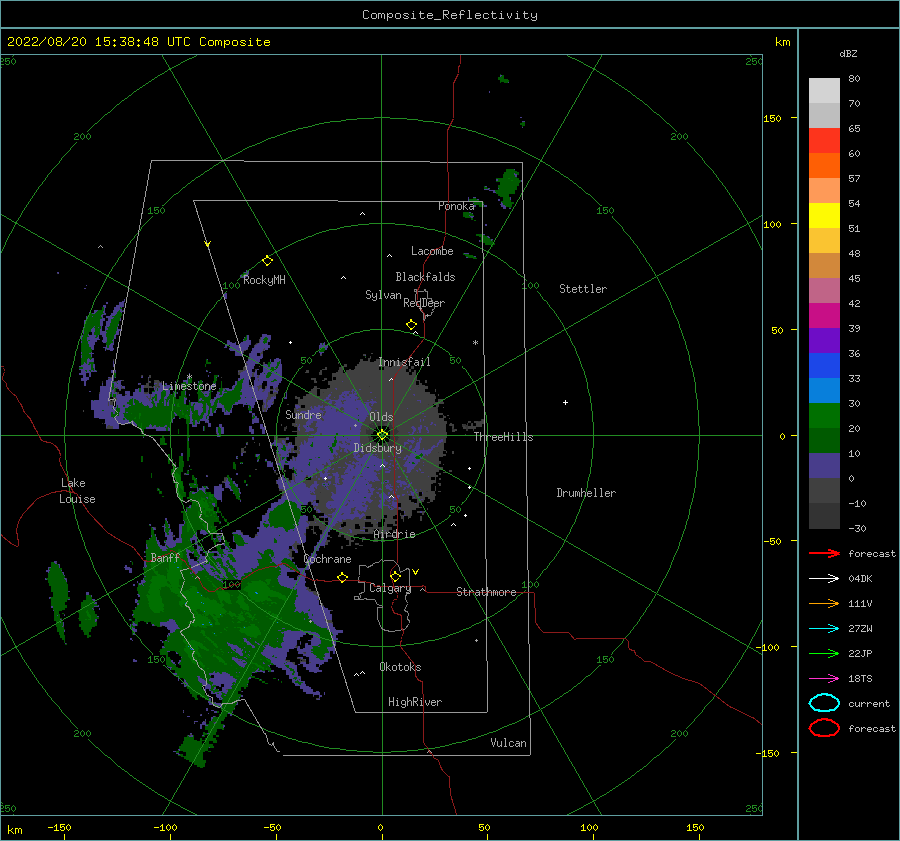Click the Banff label on map
The height and width of the screenshot is (841, 900).
click(x=165, y=557)
